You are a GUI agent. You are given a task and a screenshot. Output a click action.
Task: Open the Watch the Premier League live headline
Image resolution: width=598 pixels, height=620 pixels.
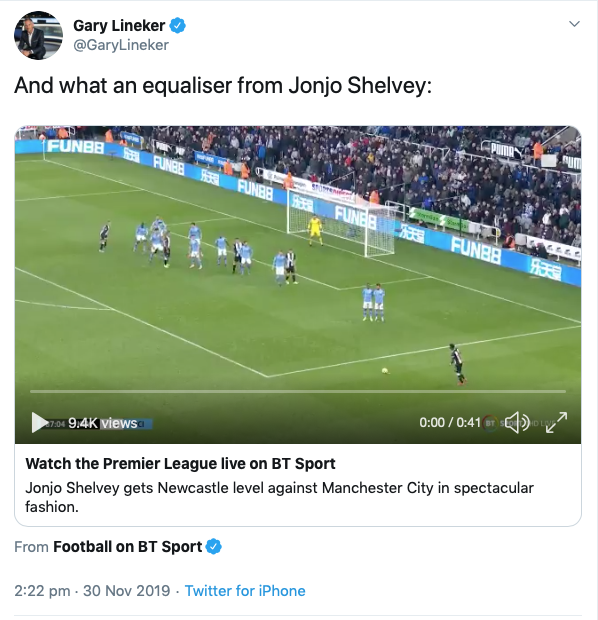[180, 463]
